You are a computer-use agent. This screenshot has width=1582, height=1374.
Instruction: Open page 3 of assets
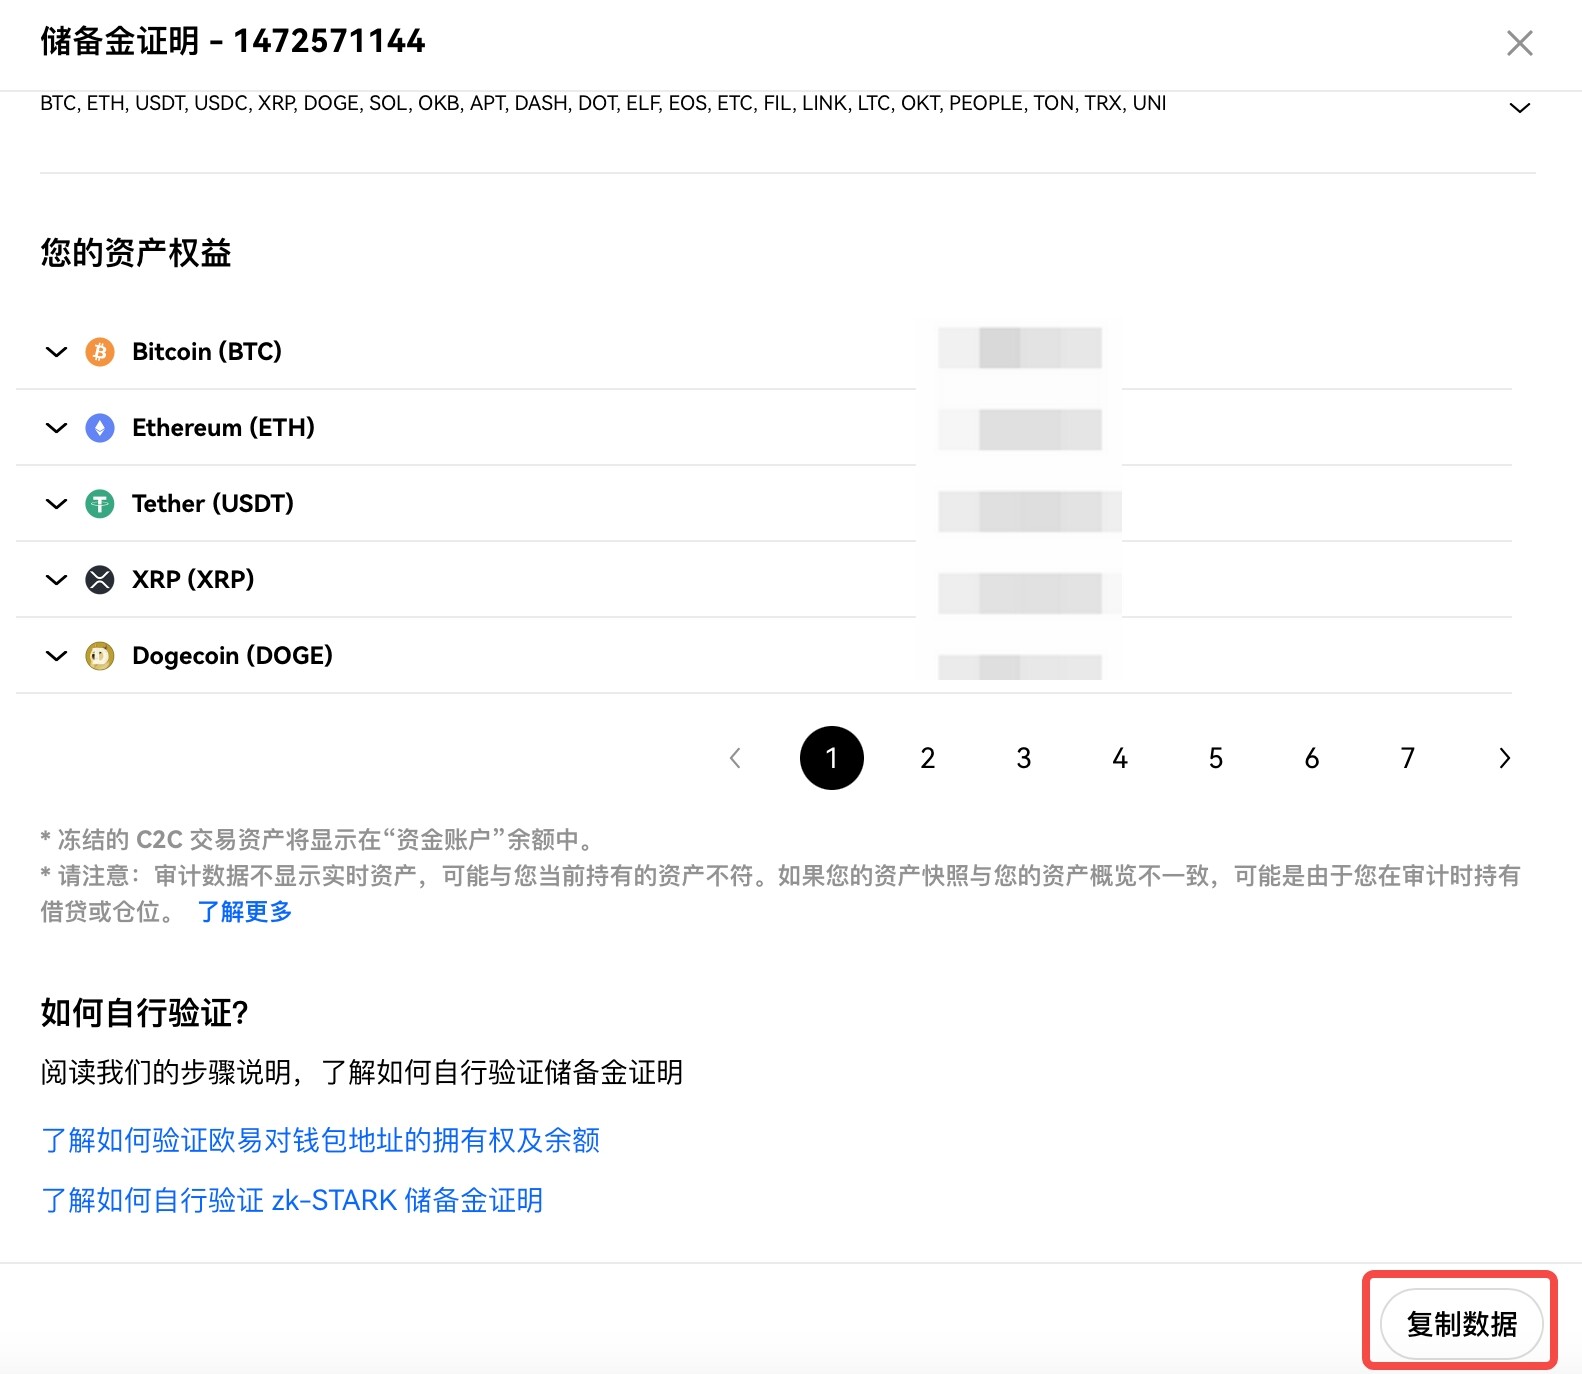coord(1024,758)
